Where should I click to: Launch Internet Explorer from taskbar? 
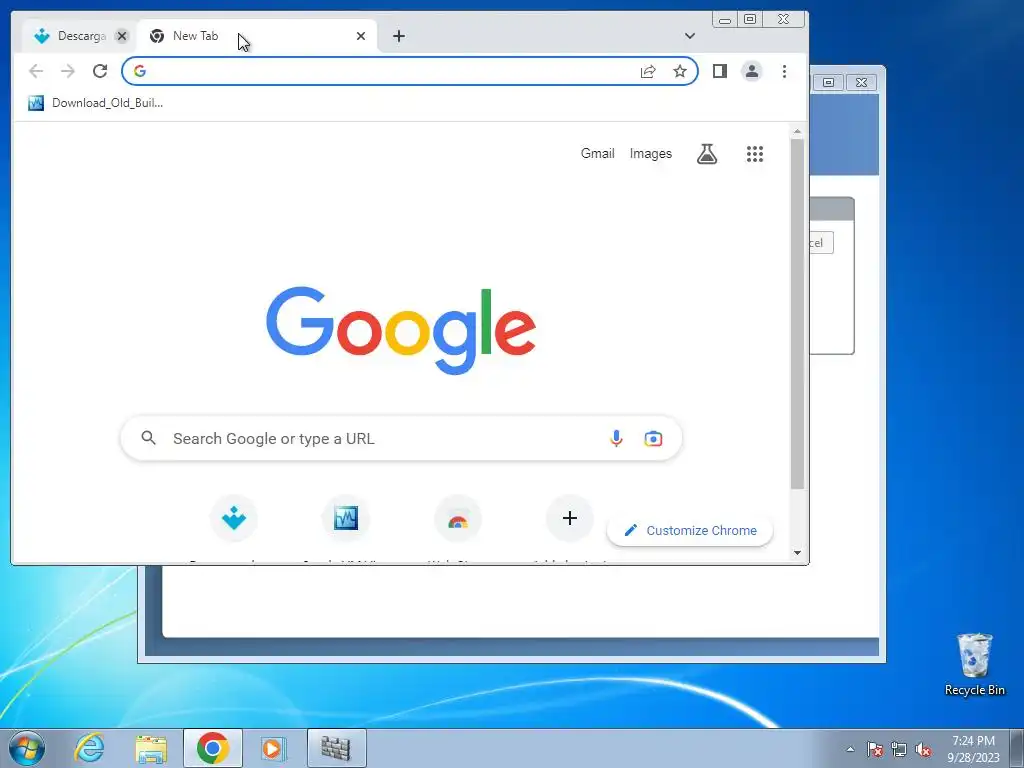[x=89, y=748]
